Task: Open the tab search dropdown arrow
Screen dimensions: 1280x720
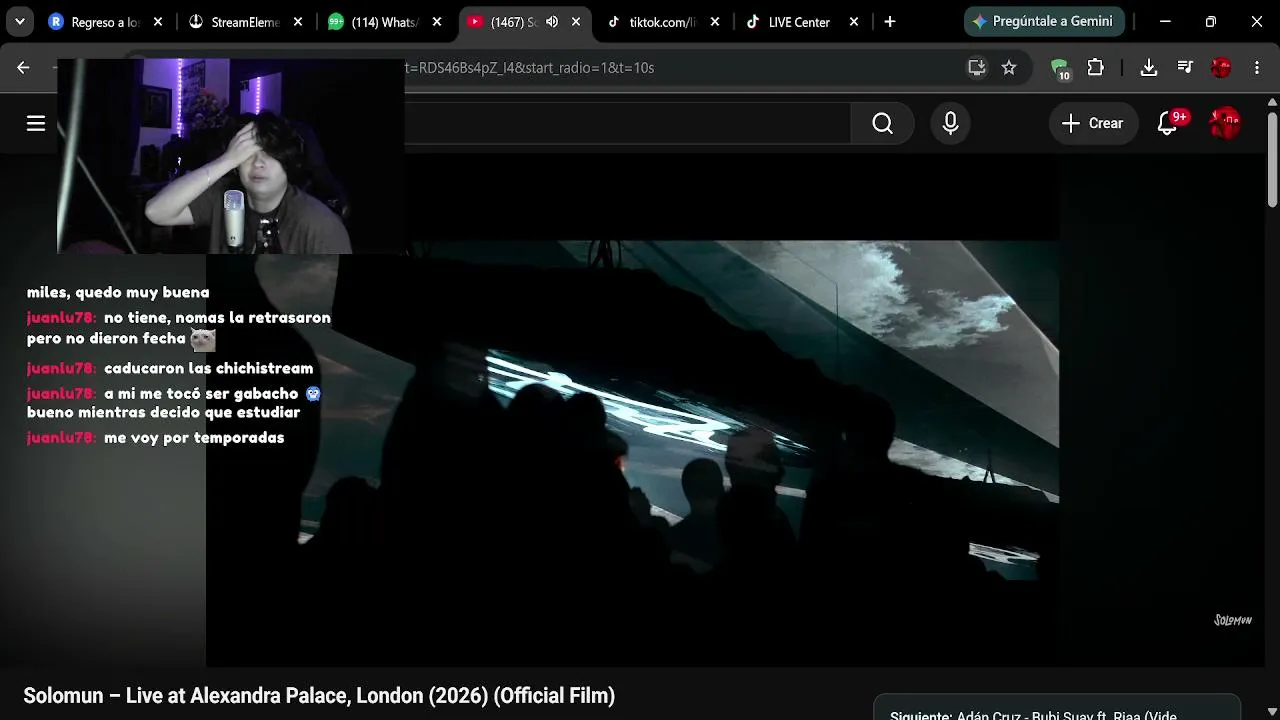Action: [x=20, y=22]
